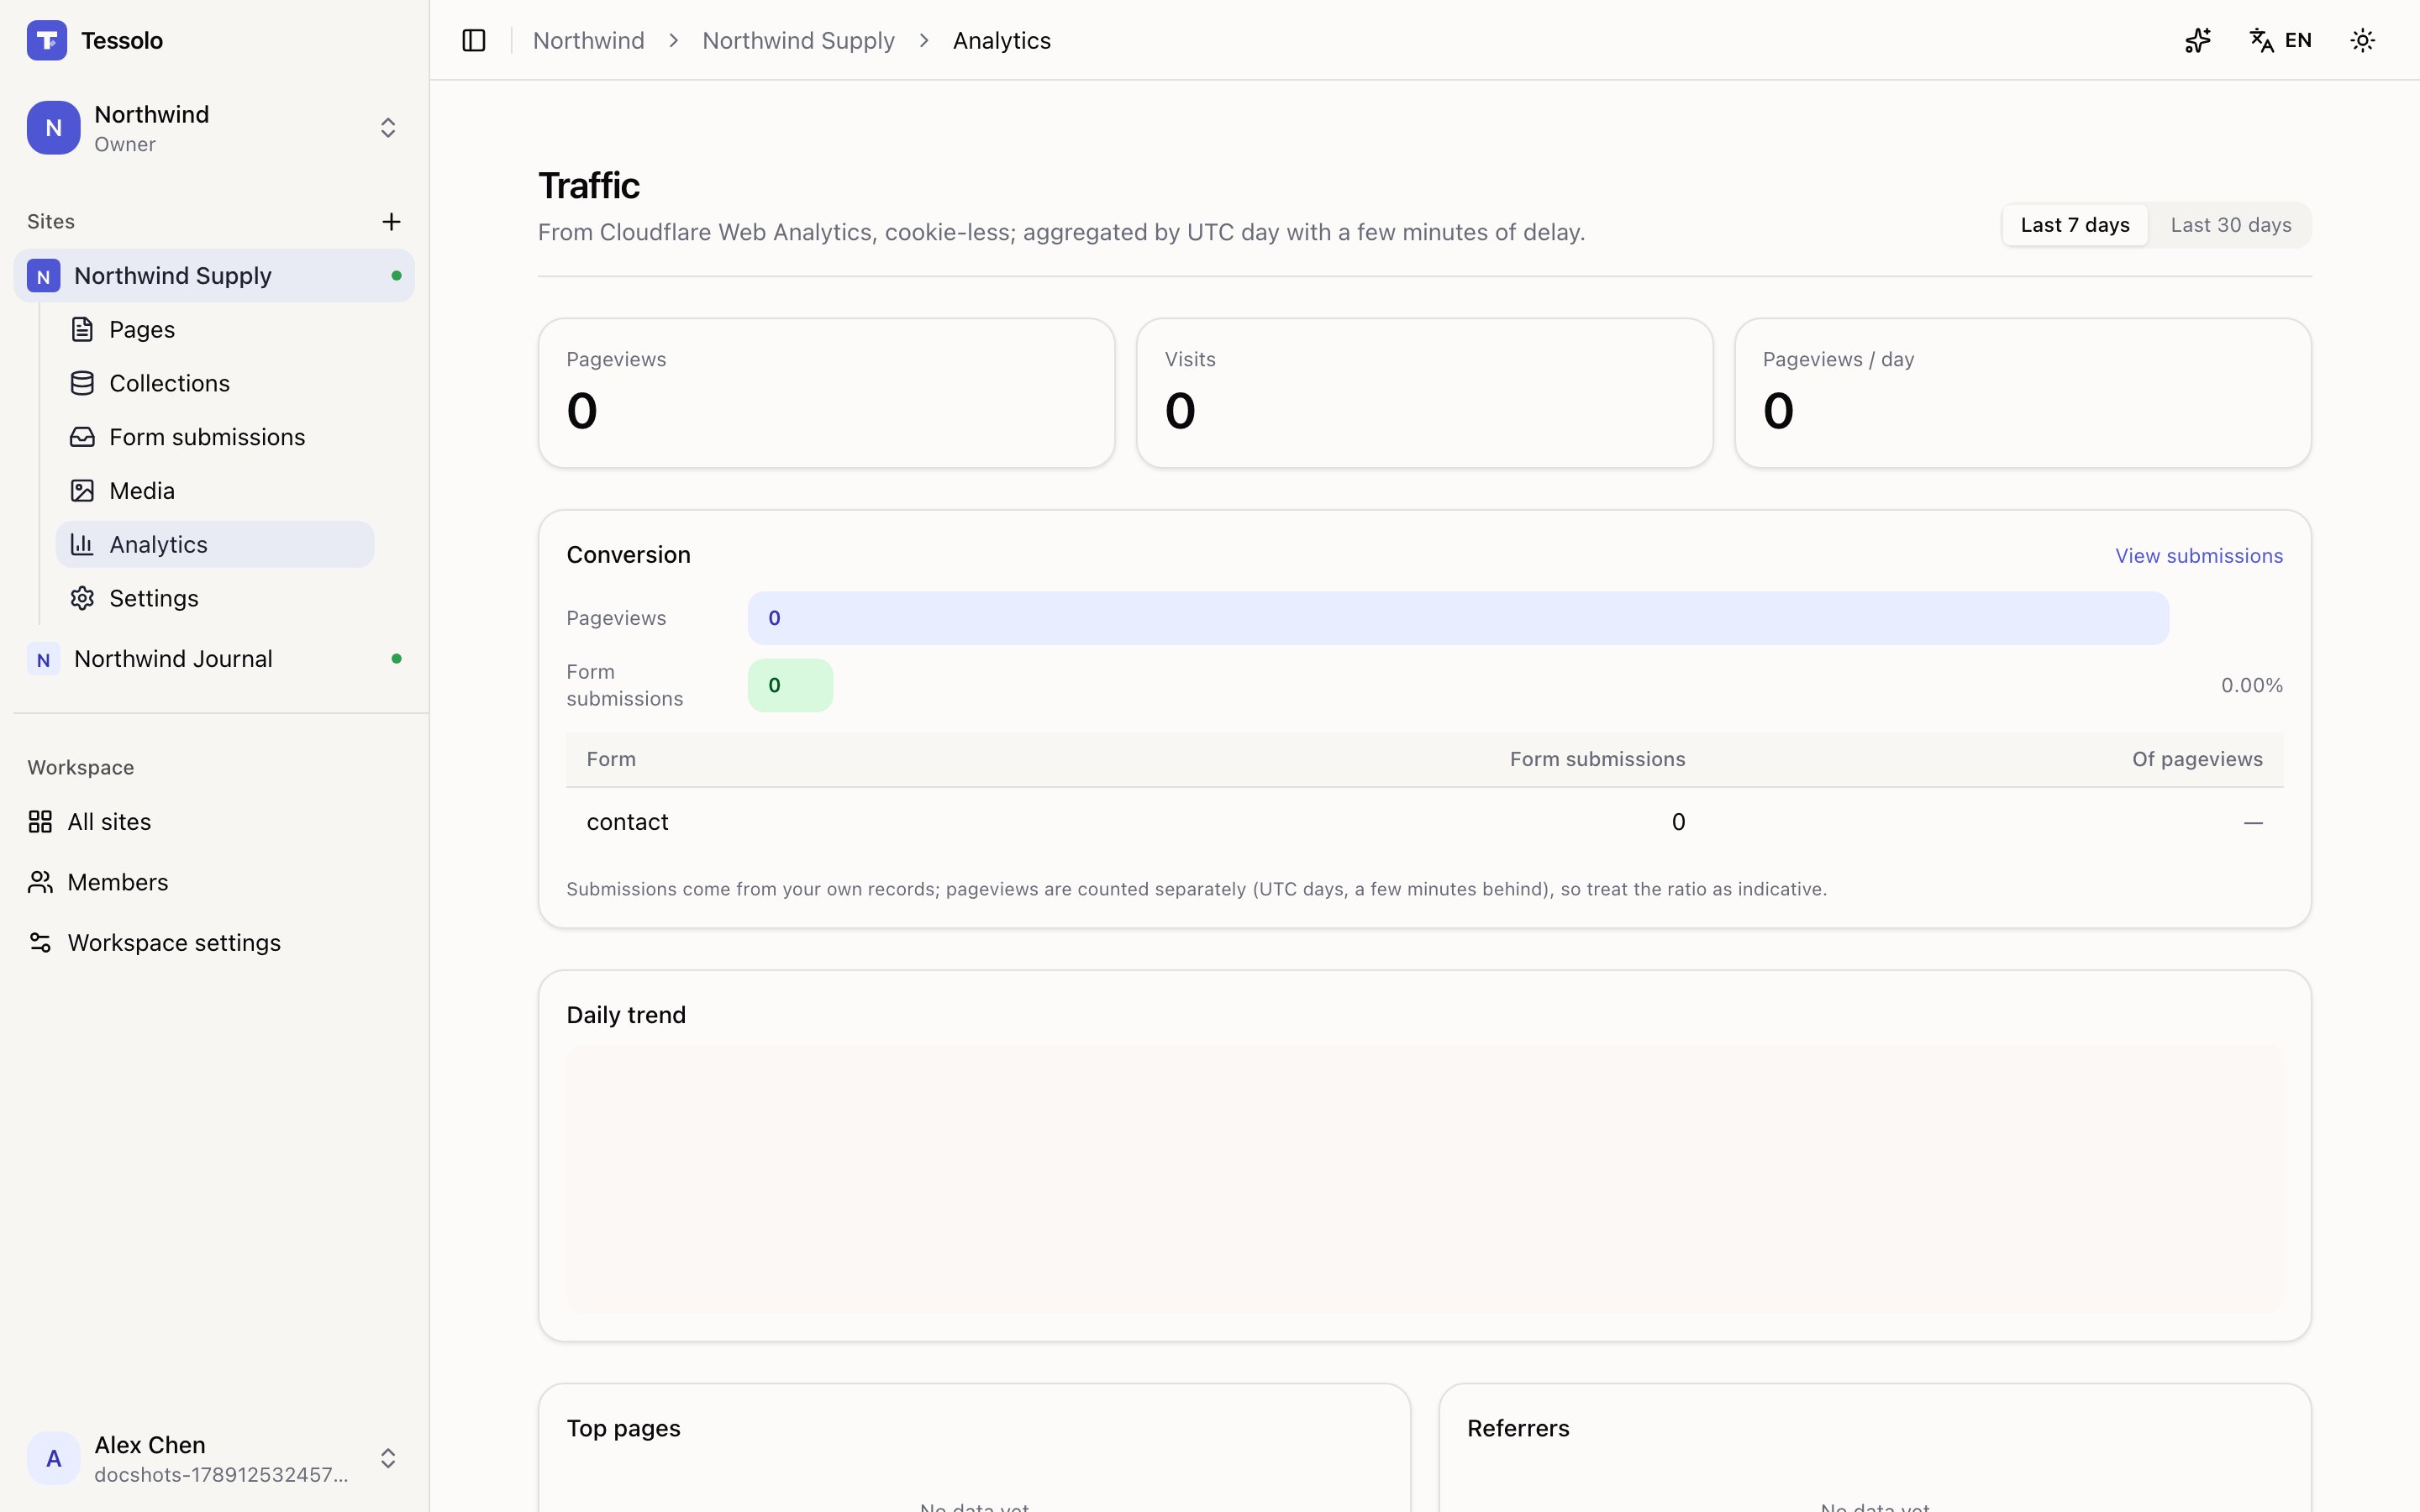Open Workspace settings sliders icon
The width and height of the screenshot is (2420, 1512).
[40, 943]
